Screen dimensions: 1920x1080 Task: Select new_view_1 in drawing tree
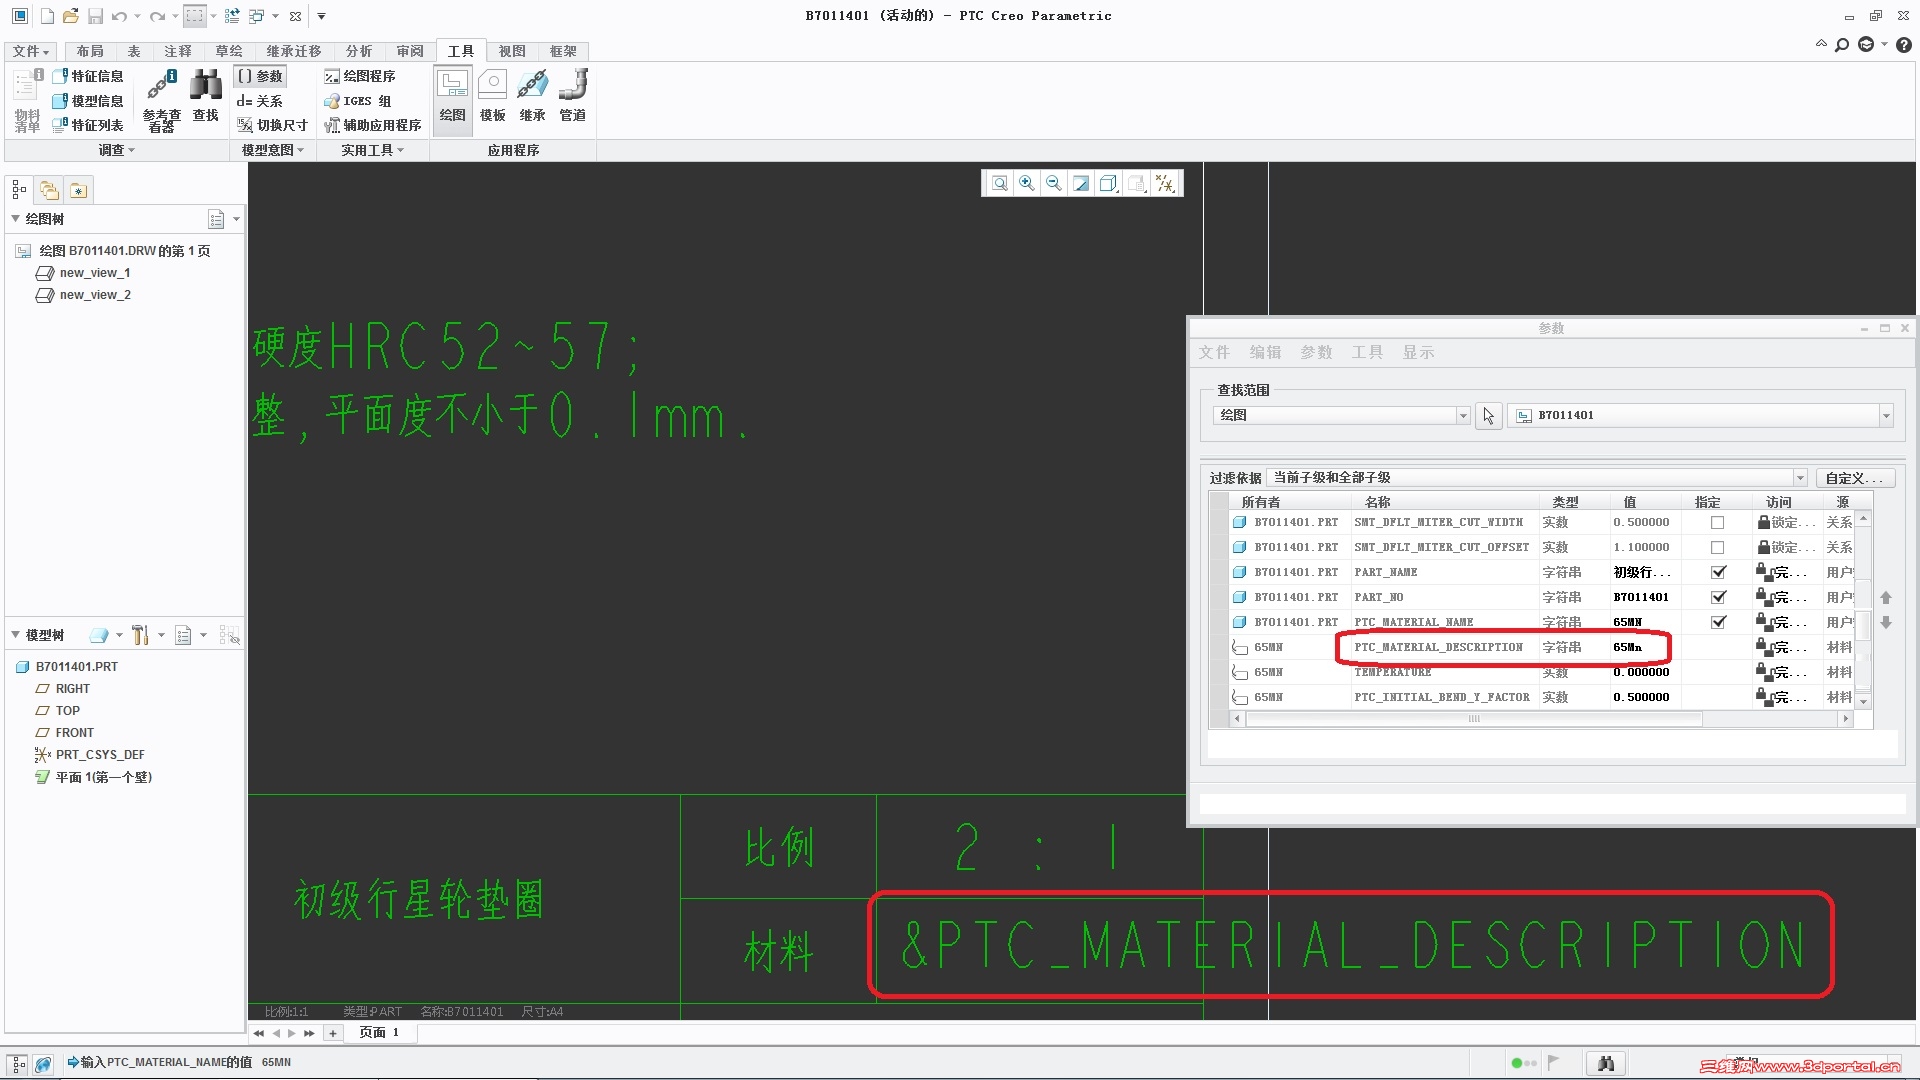click(x=95, y=272)
